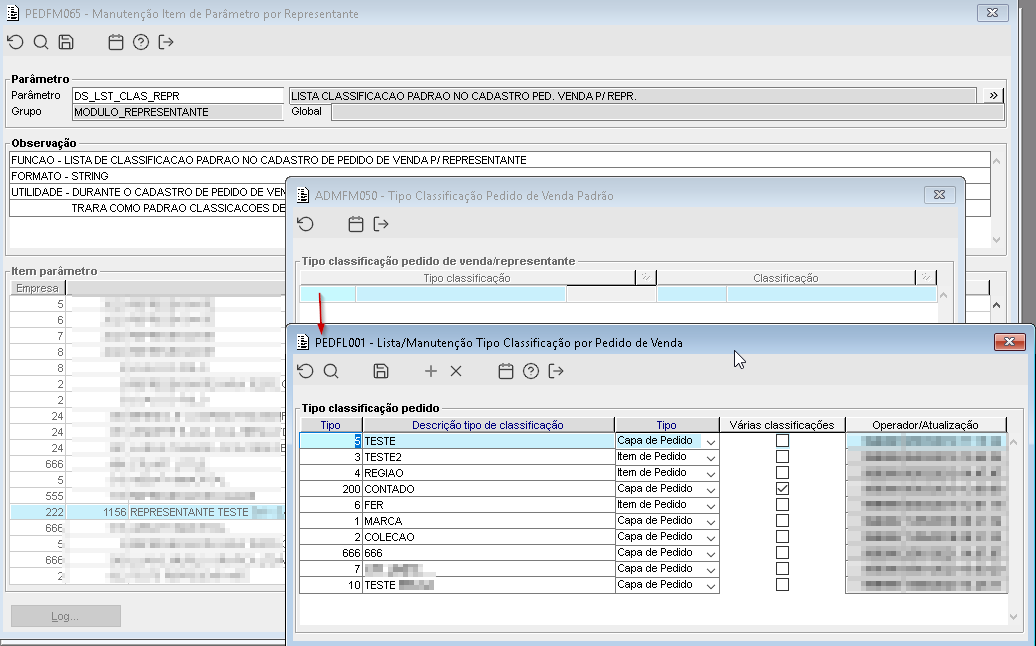Click save diskette icon in PEDFM065 toolbar

[66, 42]
